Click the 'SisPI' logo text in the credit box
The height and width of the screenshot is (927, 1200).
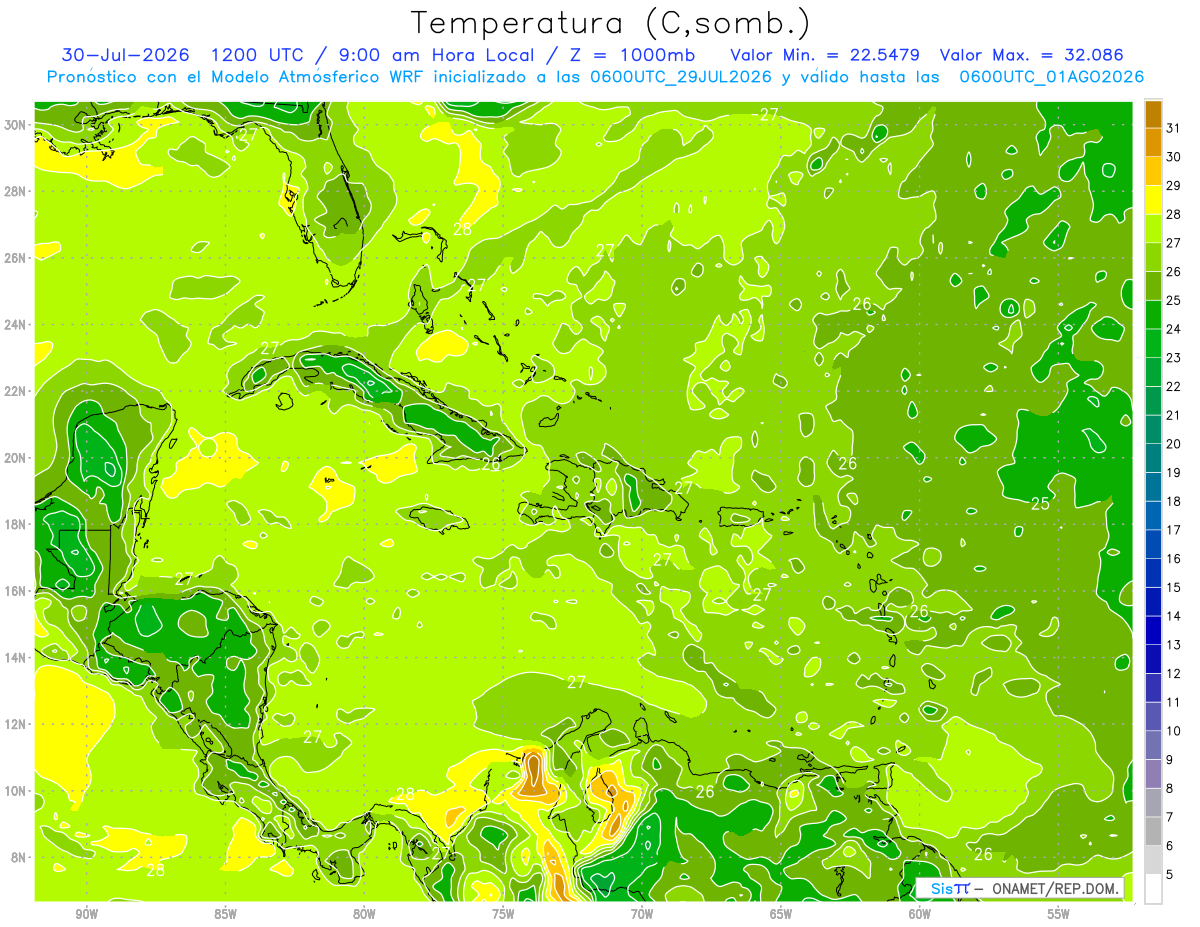point(949,888)
